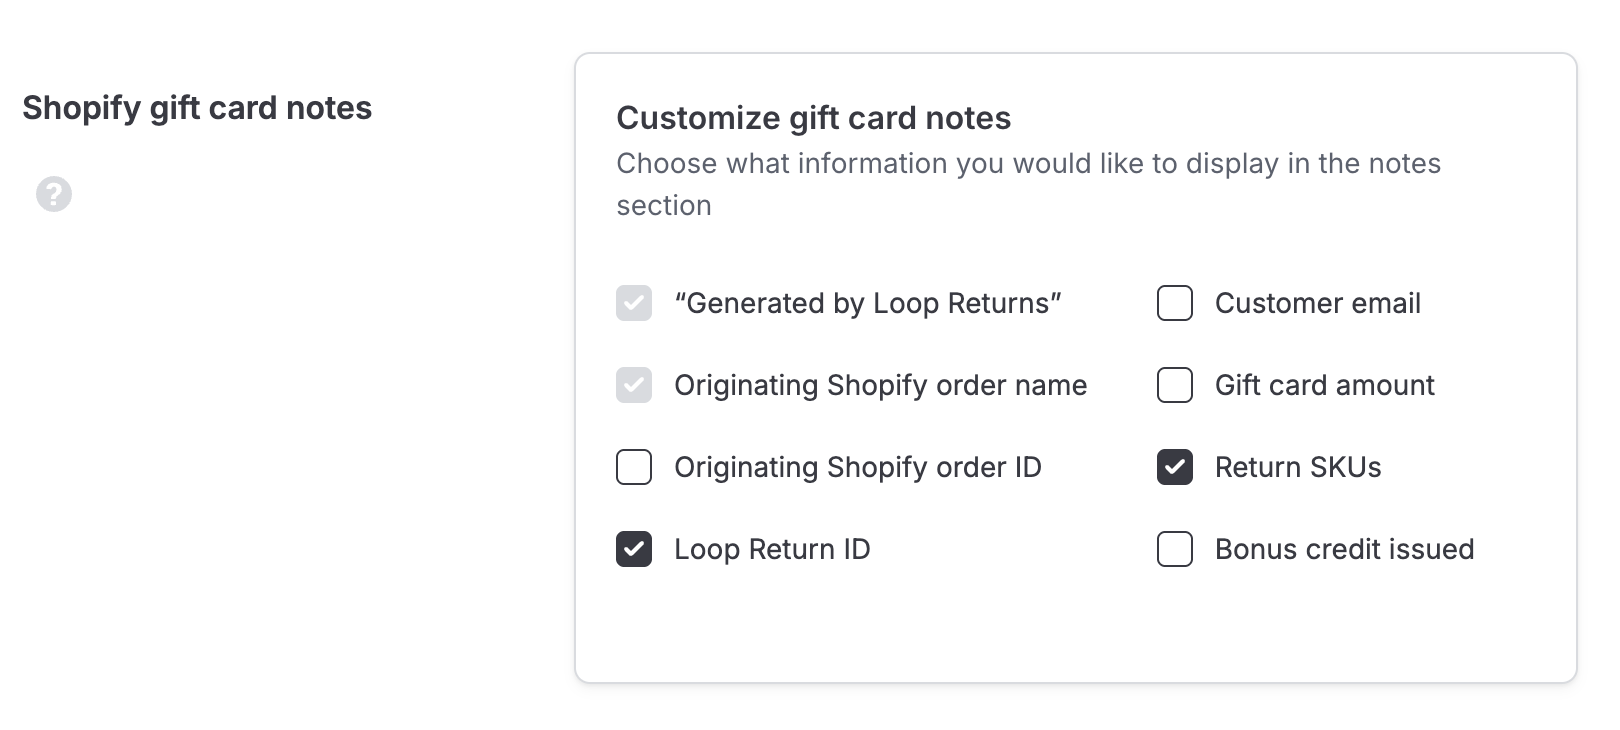
Task: Click the "Choose what information" description text
Action: (x=1028, y=184)
